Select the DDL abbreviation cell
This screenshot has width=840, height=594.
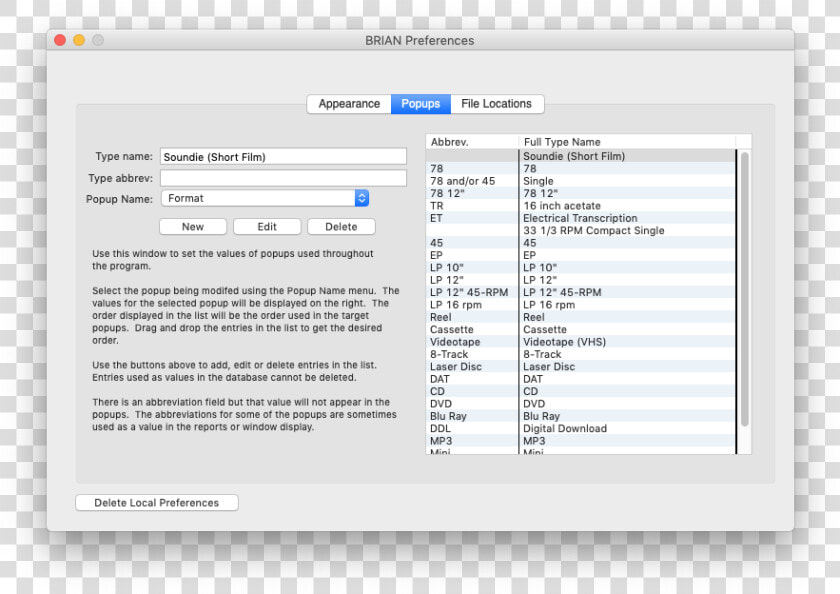point(472,428)
